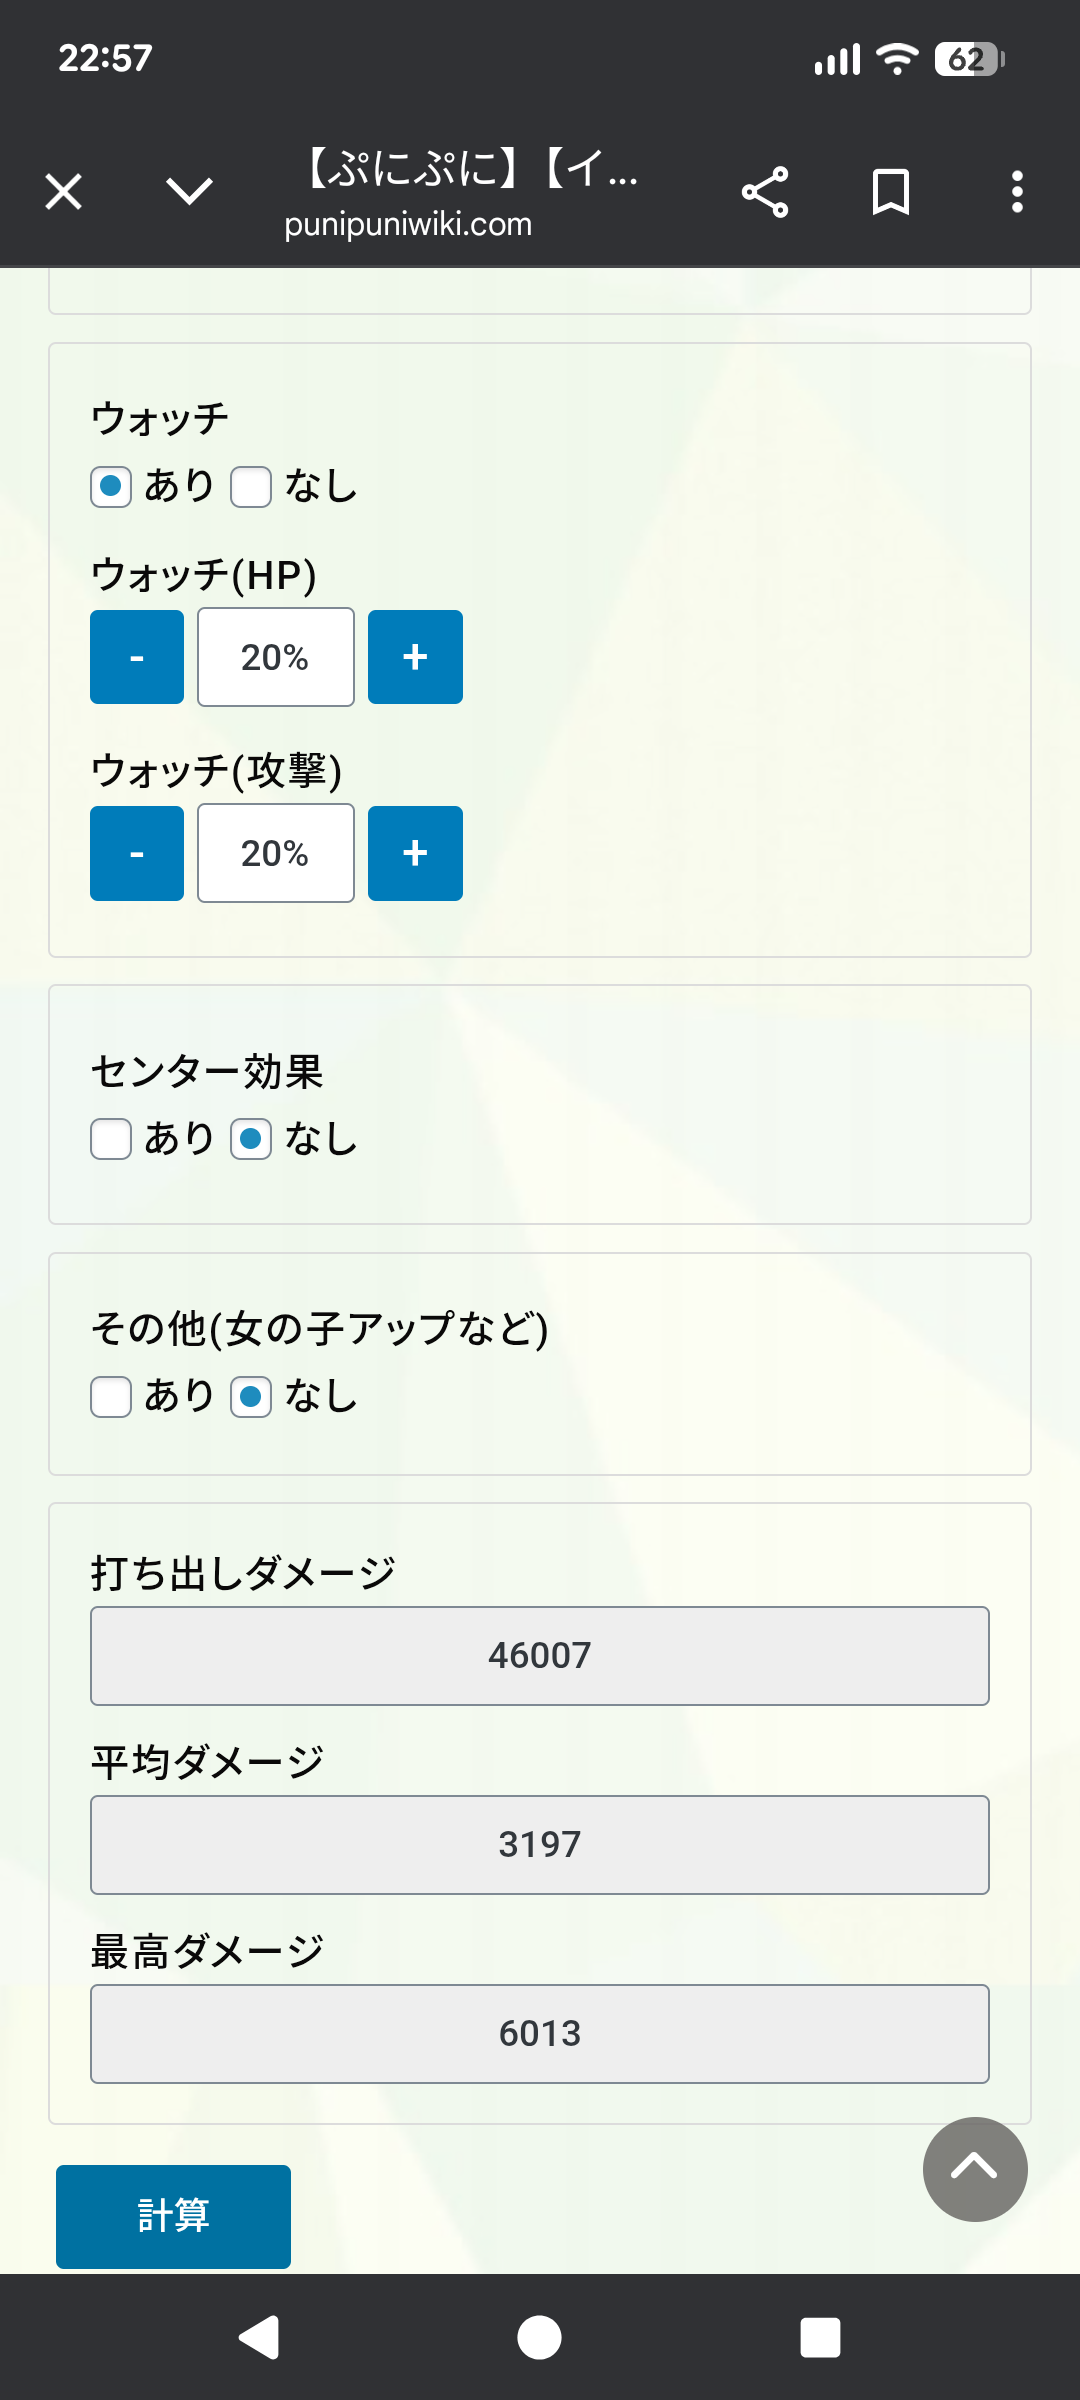Click the ウォッチ(HP) percentage field
This screenshot has height=2400, width=1080.
point(276,657)
